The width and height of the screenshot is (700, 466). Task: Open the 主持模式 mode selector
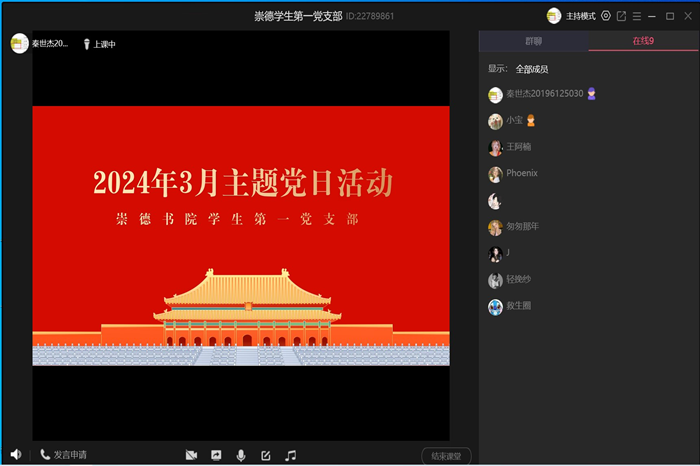573,16
